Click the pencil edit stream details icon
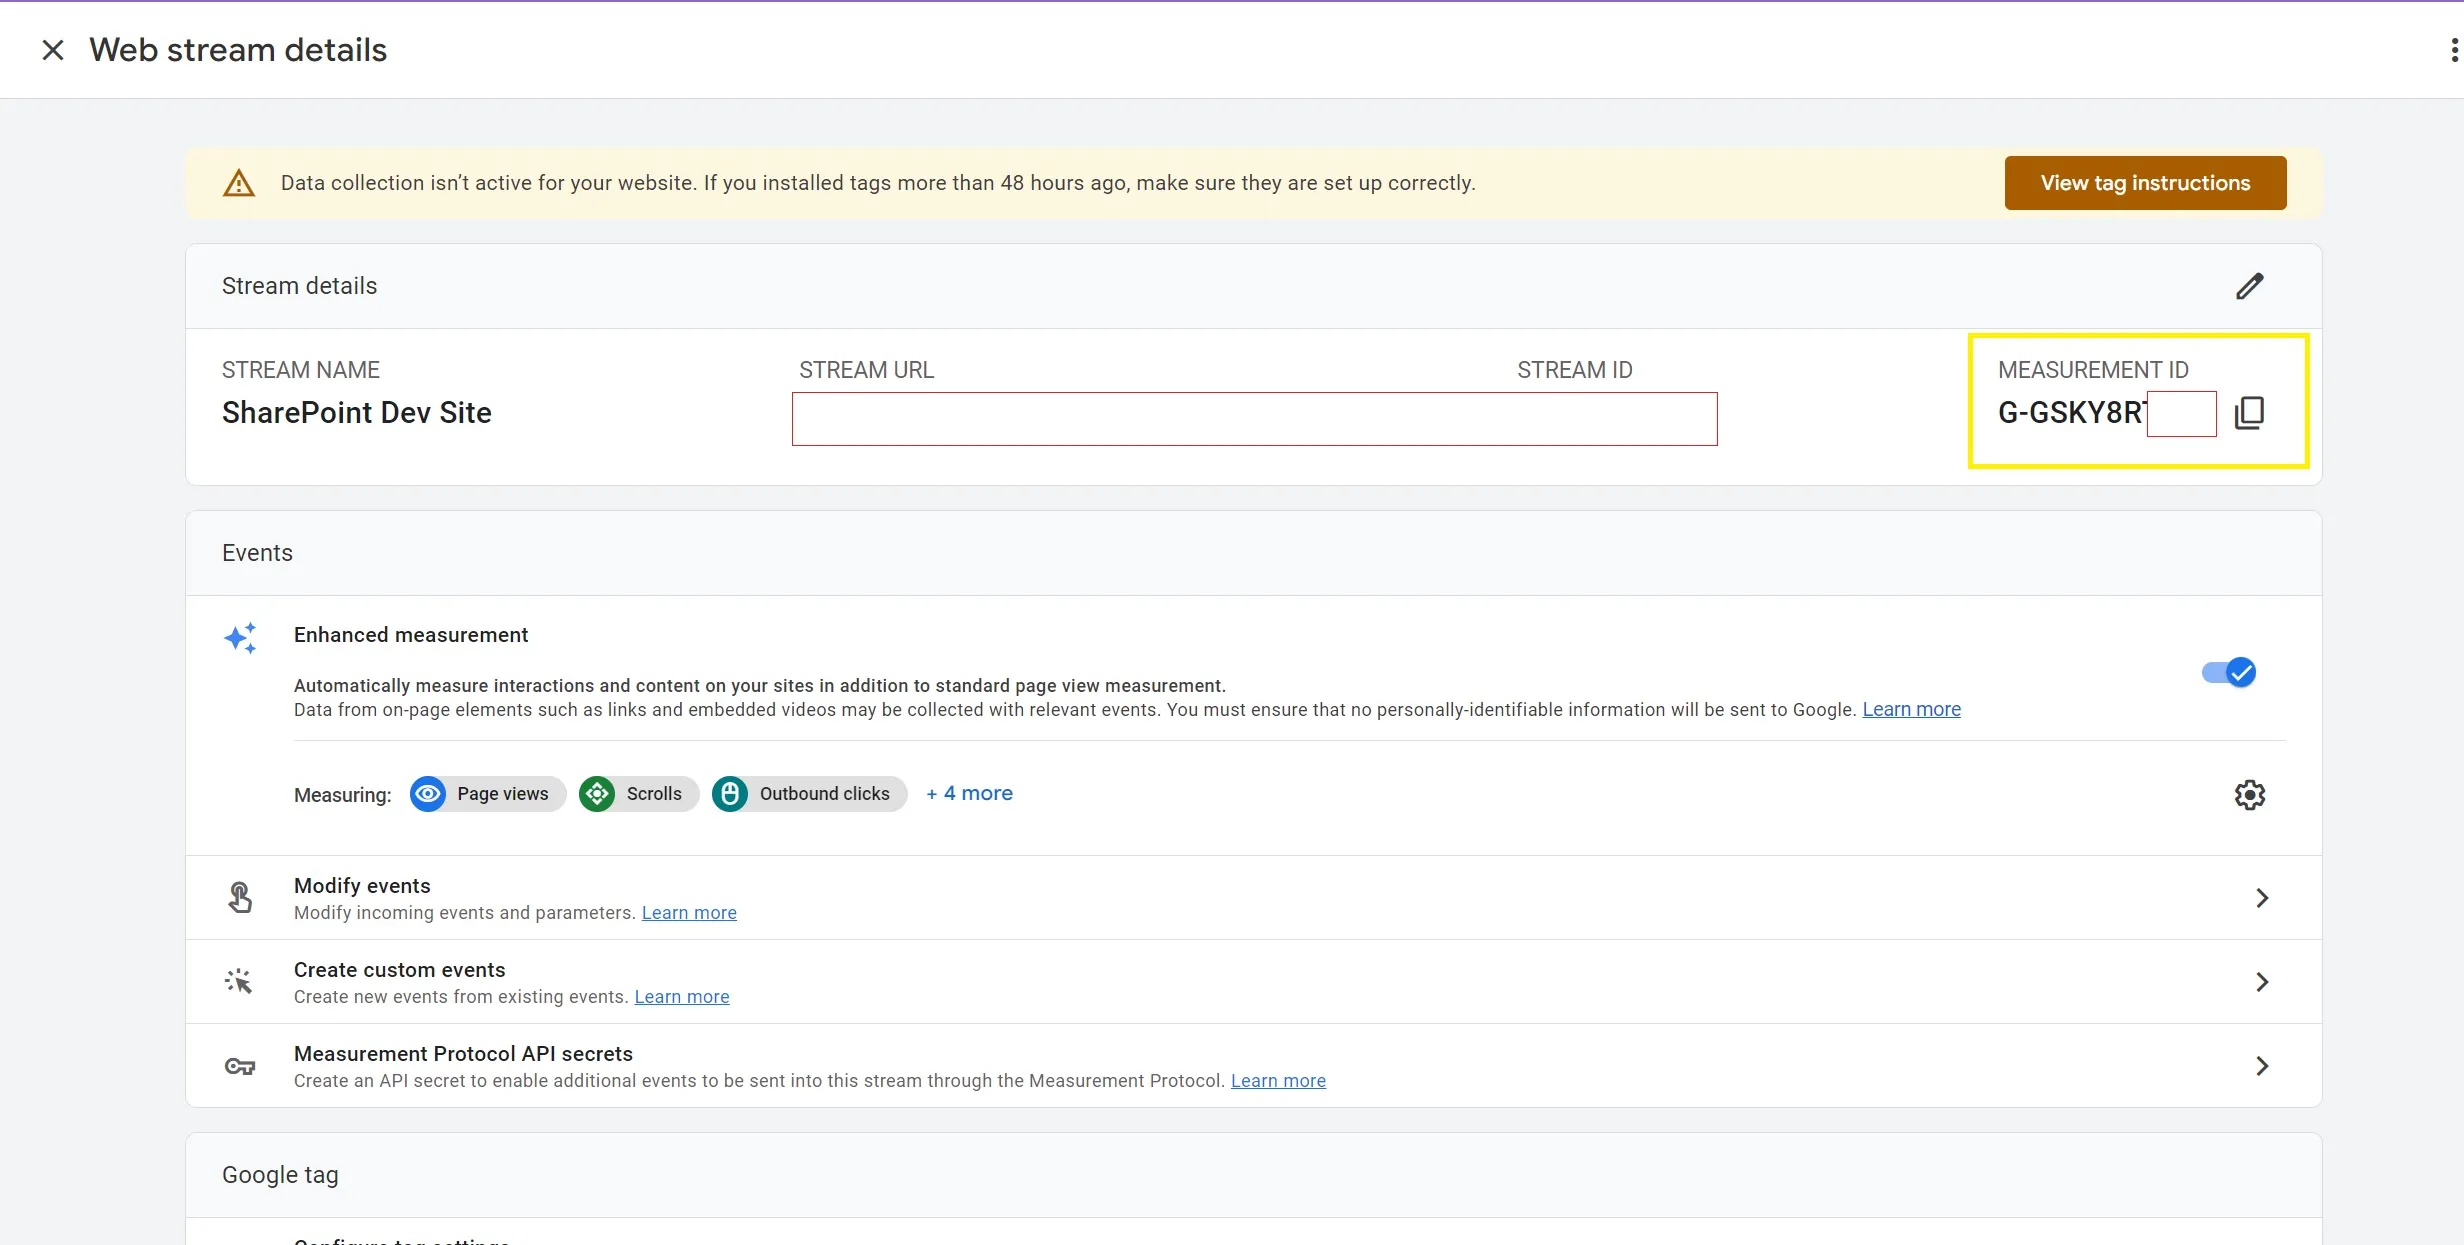Image resolution: width=2464 pixels, height=1245 pixels. click(2249, 286)
